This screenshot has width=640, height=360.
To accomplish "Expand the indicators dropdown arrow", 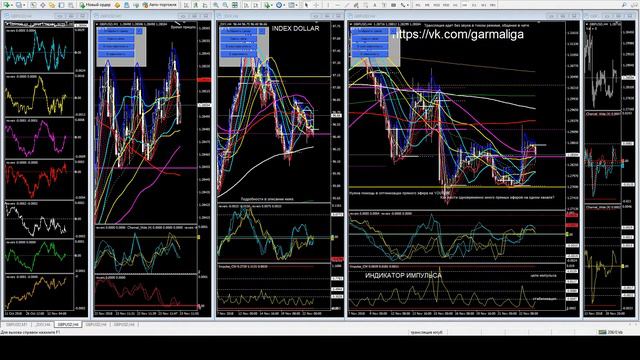I will click(x=272, y=4).
